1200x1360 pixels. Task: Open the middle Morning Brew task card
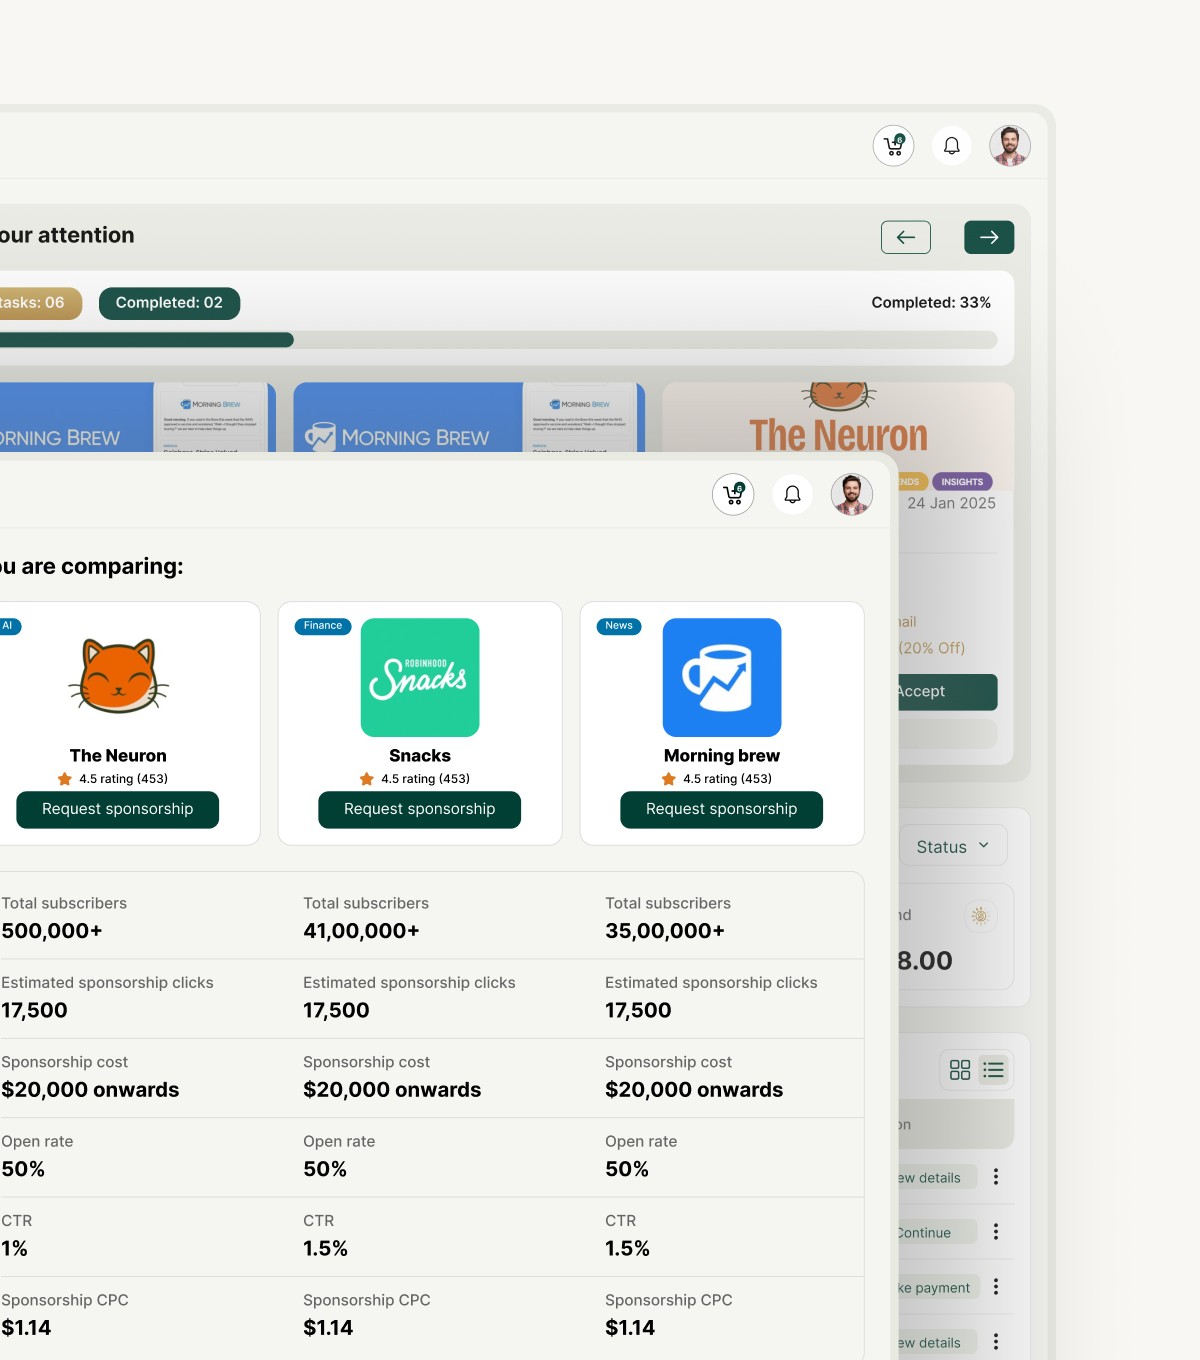[x=469, y=417]
